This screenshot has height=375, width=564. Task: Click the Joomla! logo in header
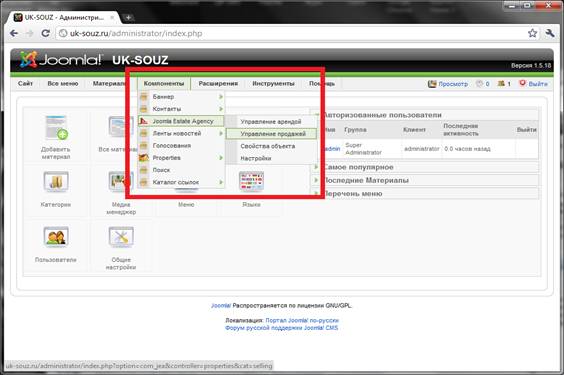click(60, 59)
